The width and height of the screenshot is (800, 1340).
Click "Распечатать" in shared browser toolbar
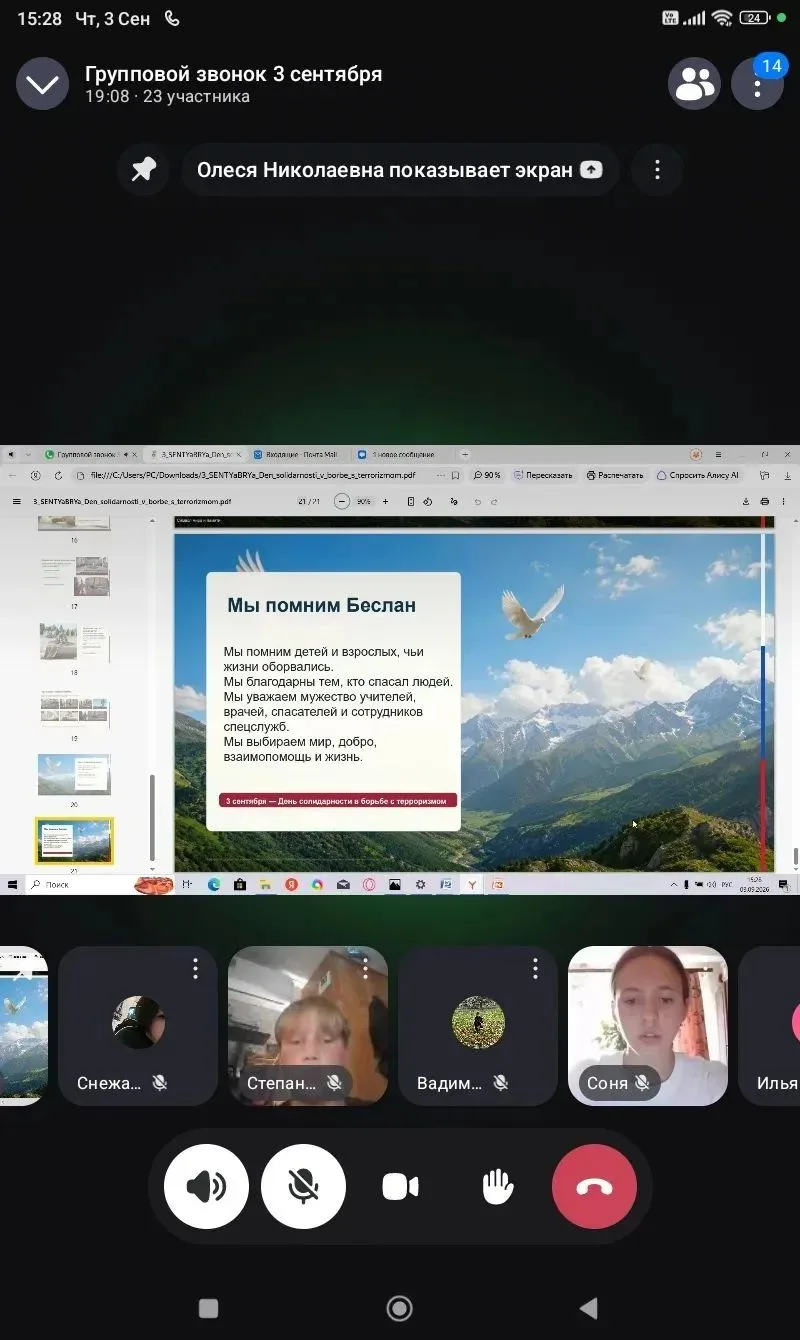(614, 476)
